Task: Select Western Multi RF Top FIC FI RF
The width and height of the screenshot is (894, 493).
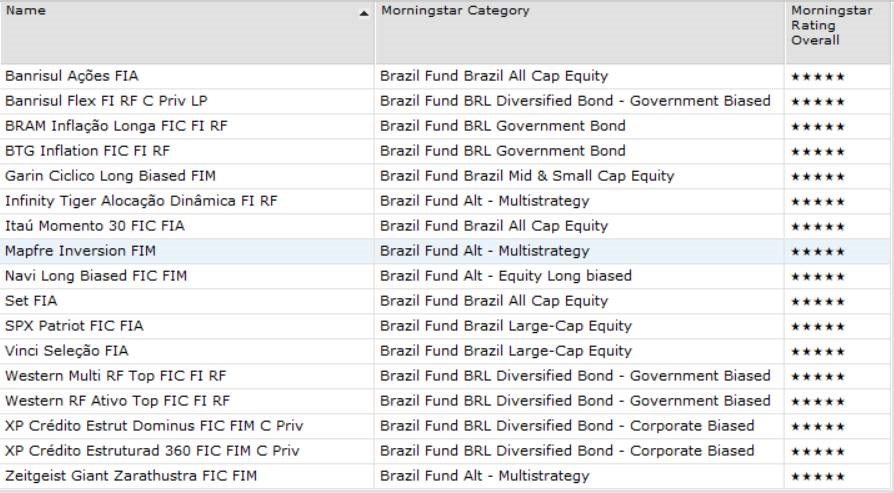Action: [x=116, y=376]
